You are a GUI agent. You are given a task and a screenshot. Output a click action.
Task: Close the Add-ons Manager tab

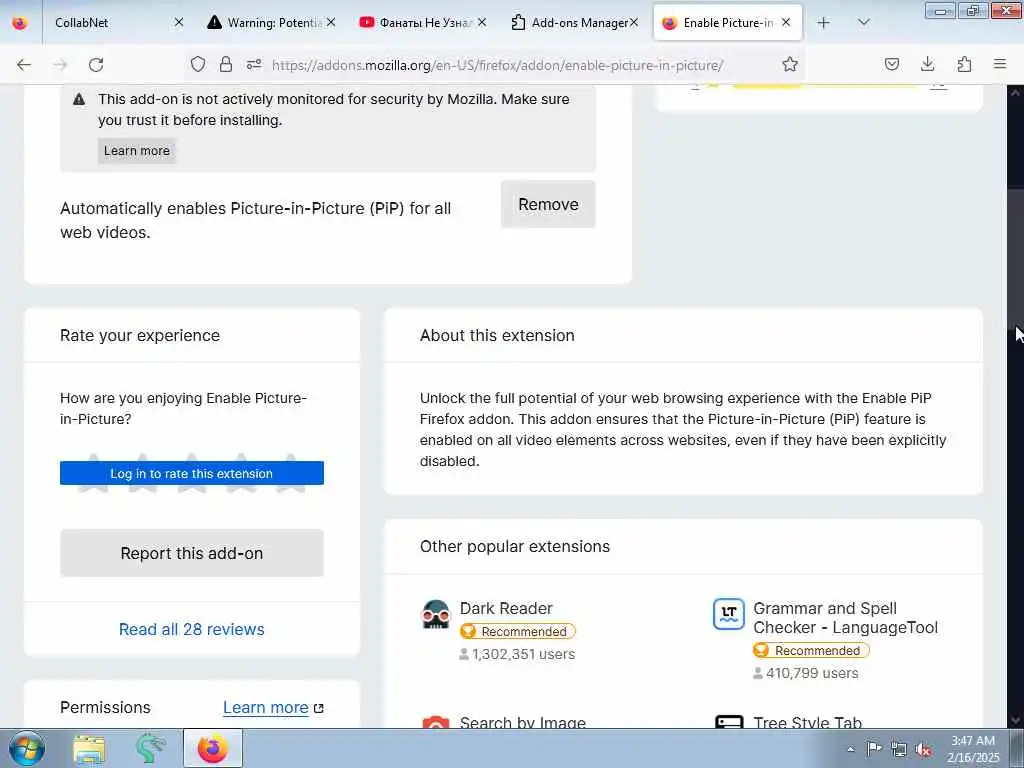click(x=633, y=23)
